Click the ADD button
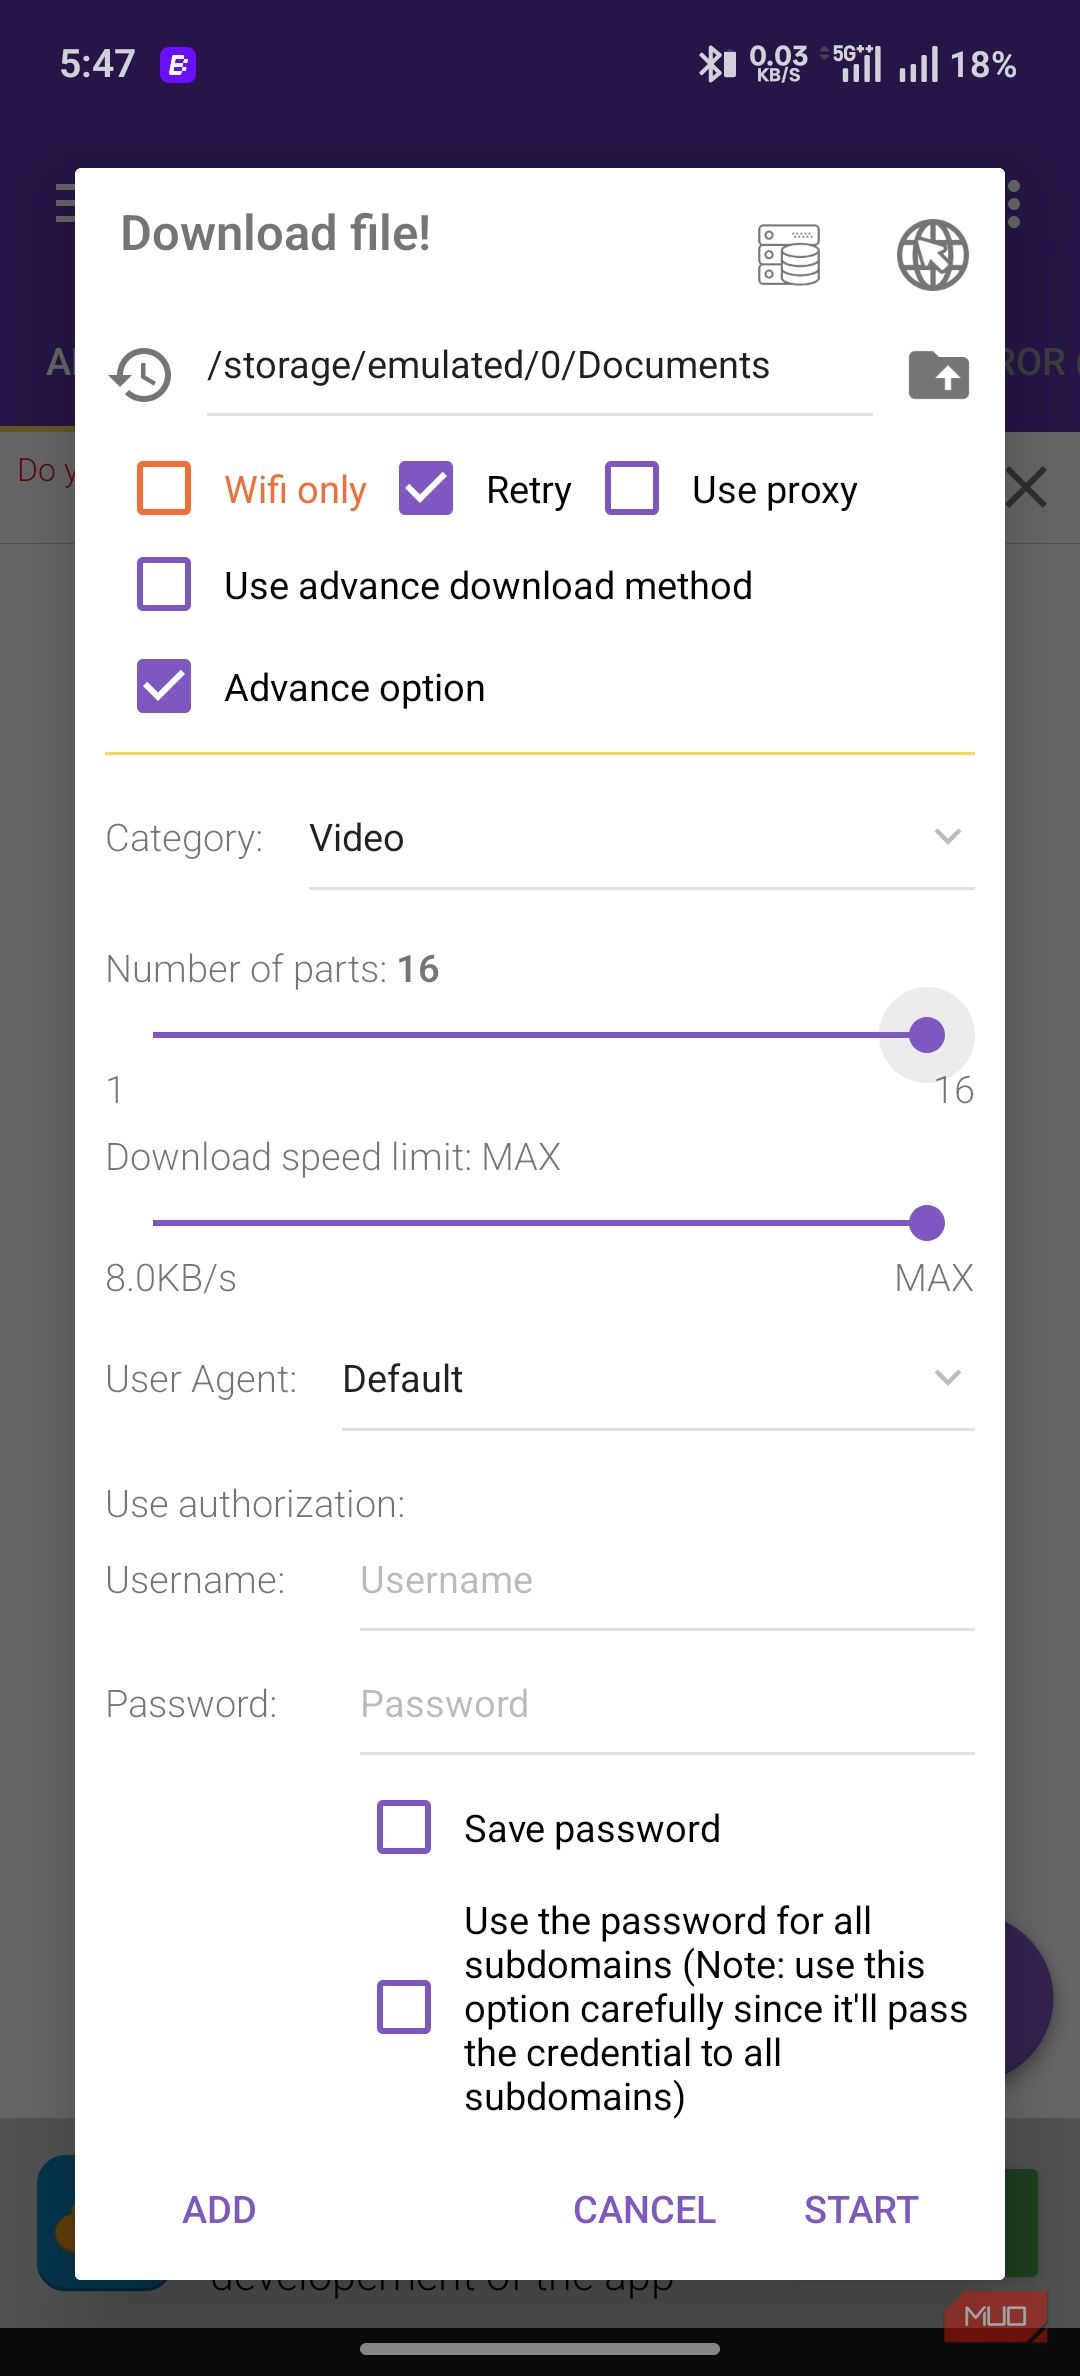The height and width of the screenshot is (2376, 1080). [x=219, y=2210]
